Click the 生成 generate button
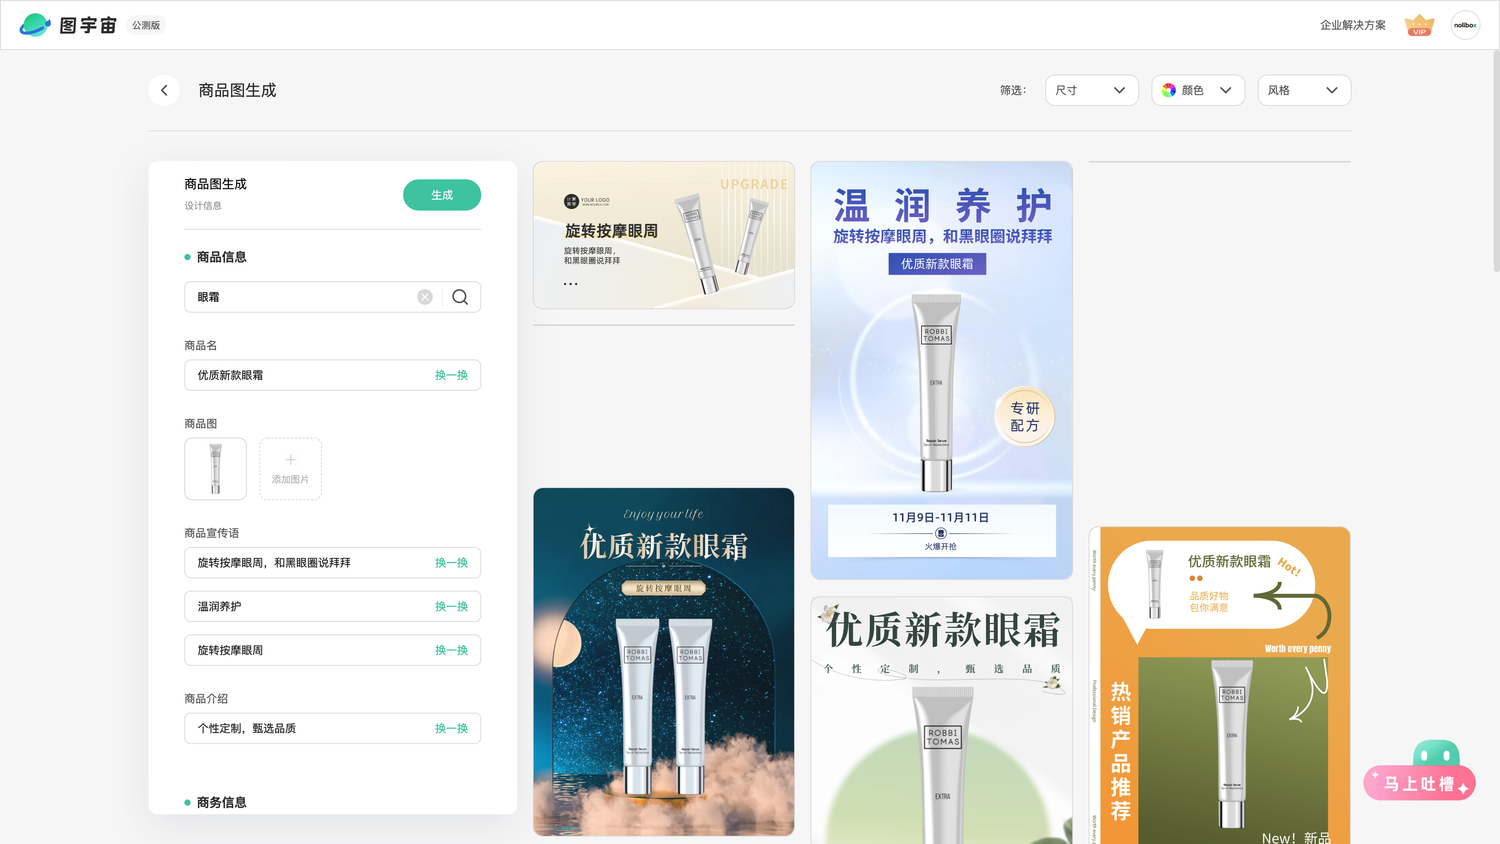The image size is (1500, 844). [x=442, y=195]
